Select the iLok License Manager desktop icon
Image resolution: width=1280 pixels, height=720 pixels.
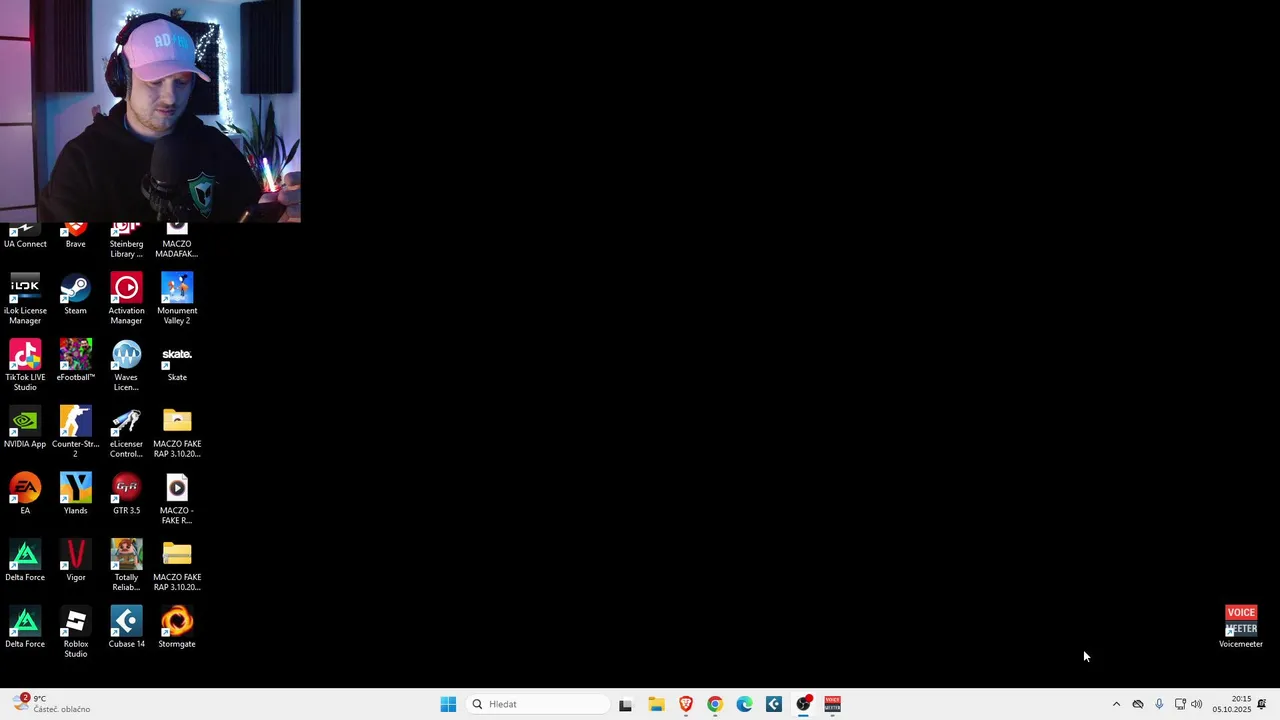pyautogui.click(x=25, y=298)
